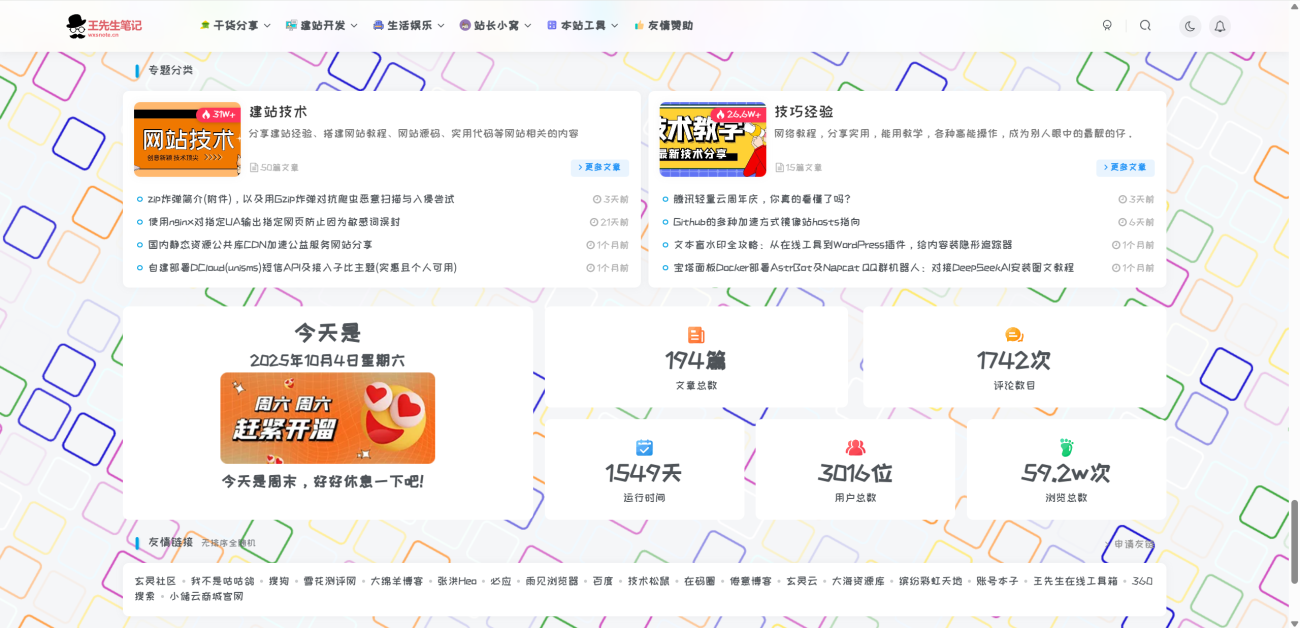Image resolution: width=1300 pixels, height=628 pixels.
Task: Click the orange article icon above 194篇
Action: click(696, 335)
